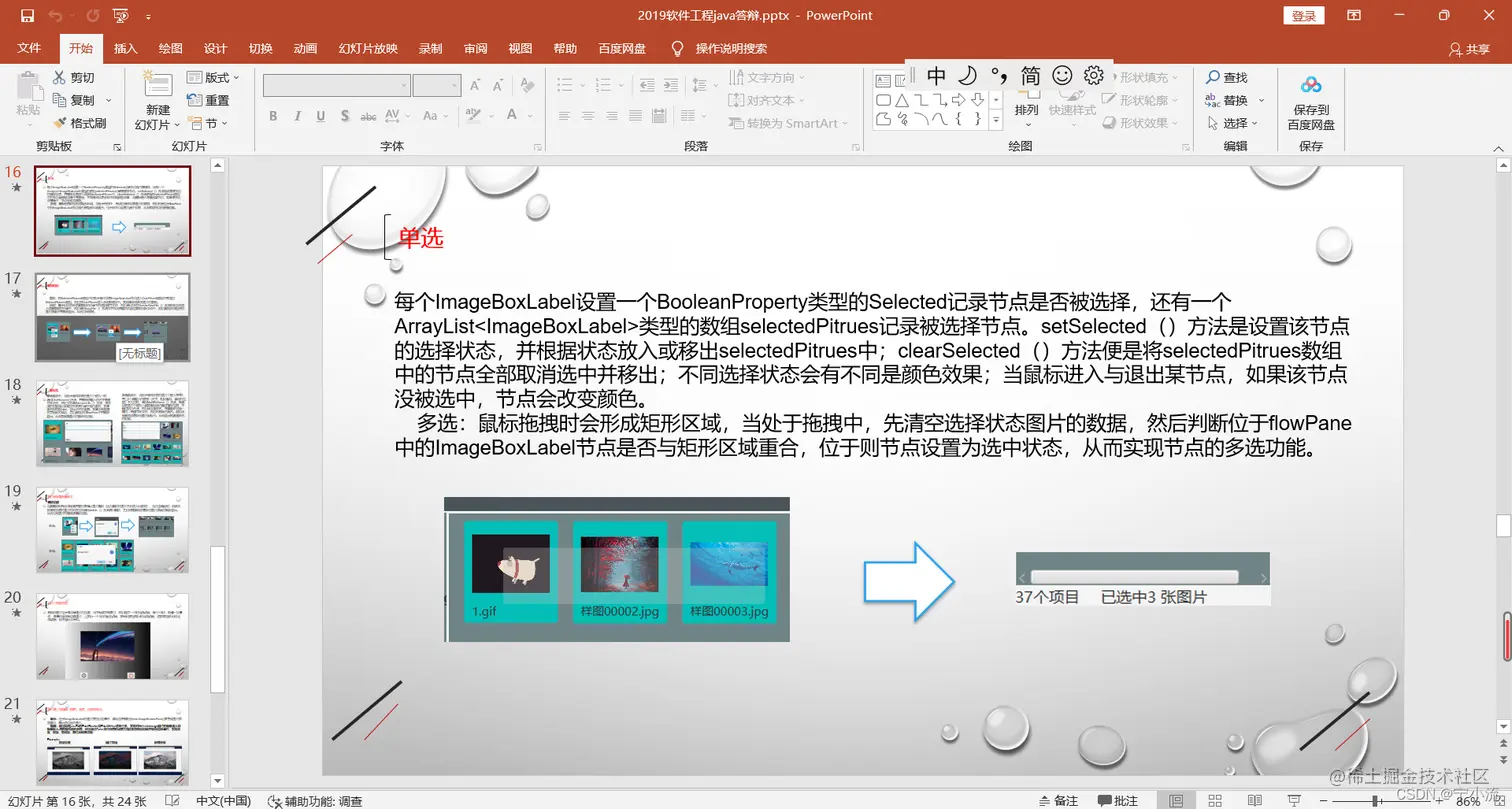
Task: Open the 共享 share button
Action: 1469,48
